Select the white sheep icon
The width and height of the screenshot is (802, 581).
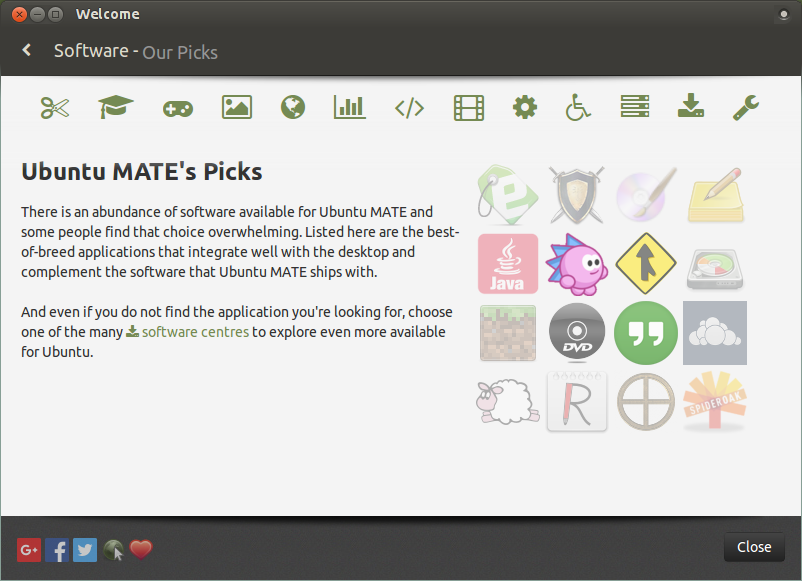(507, 402)
